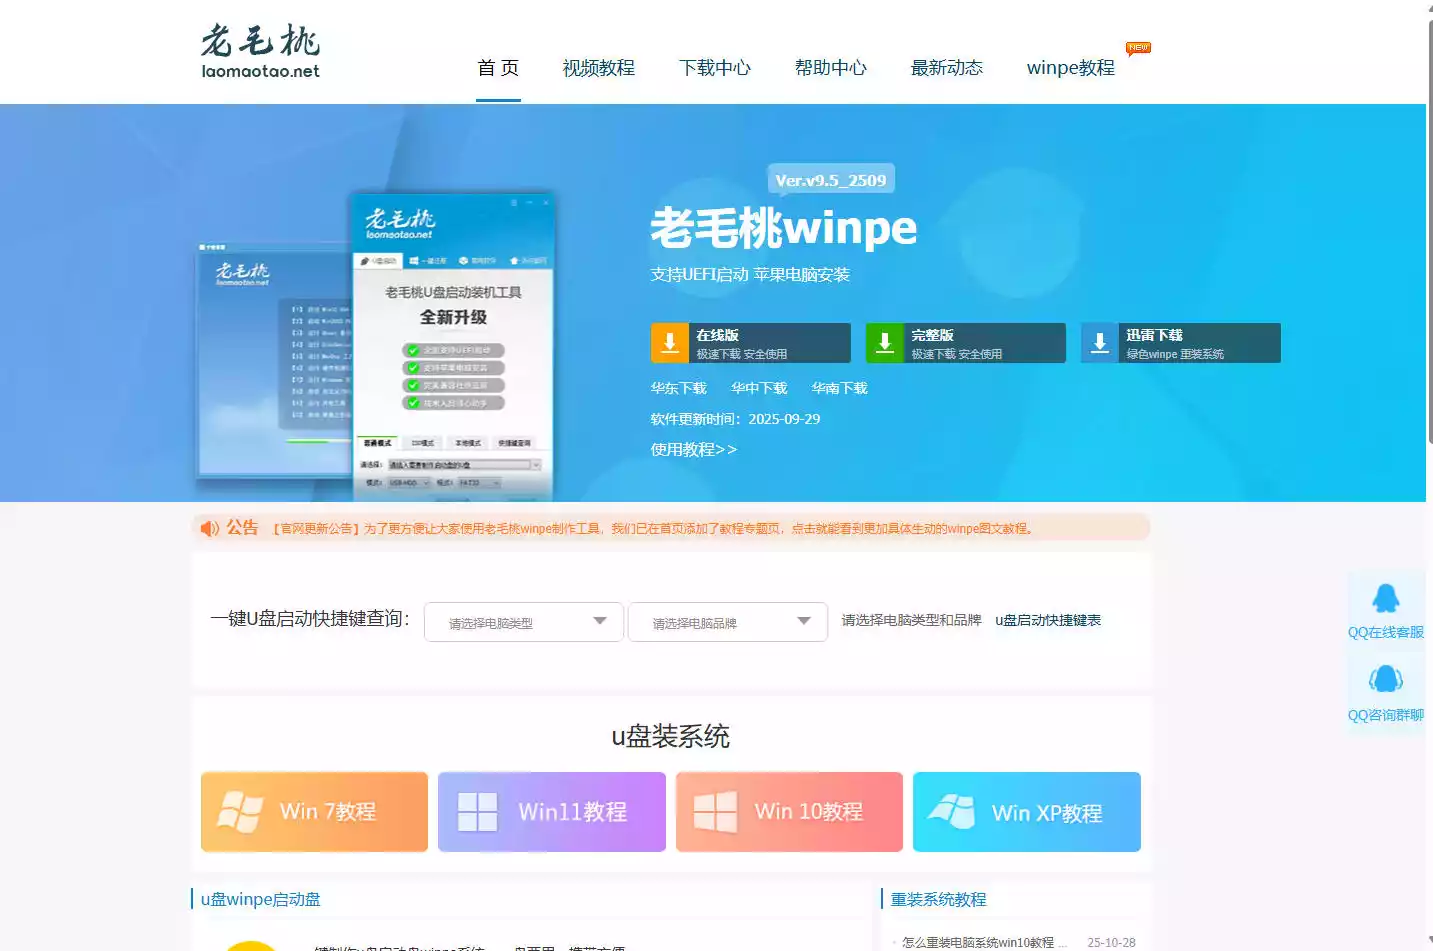Choose the 华中下载 mirror link

(759, 388)
